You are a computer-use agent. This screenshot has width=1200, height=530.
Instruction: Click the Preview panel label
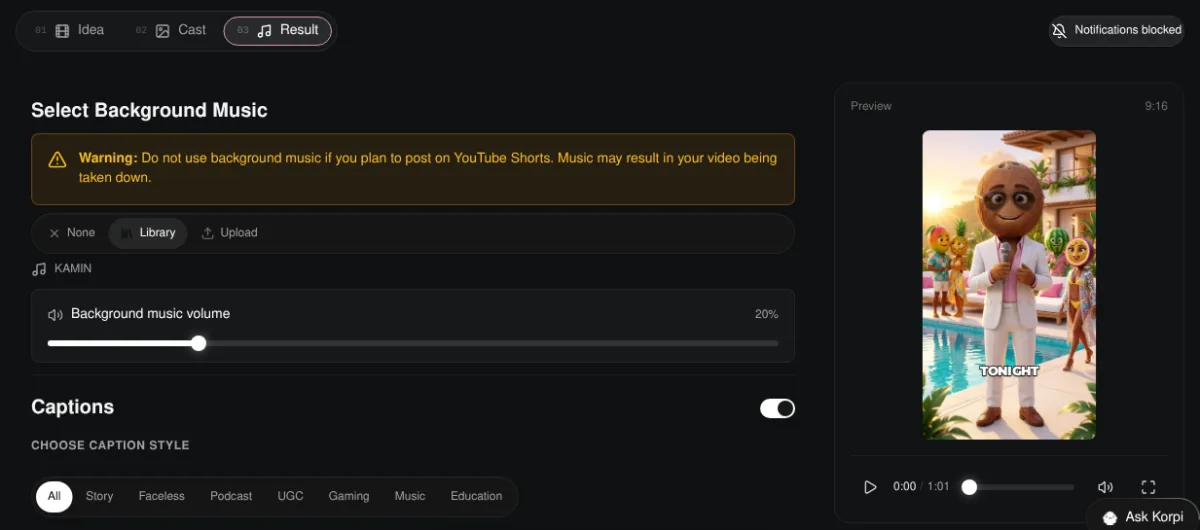click(x=871, y=106)
